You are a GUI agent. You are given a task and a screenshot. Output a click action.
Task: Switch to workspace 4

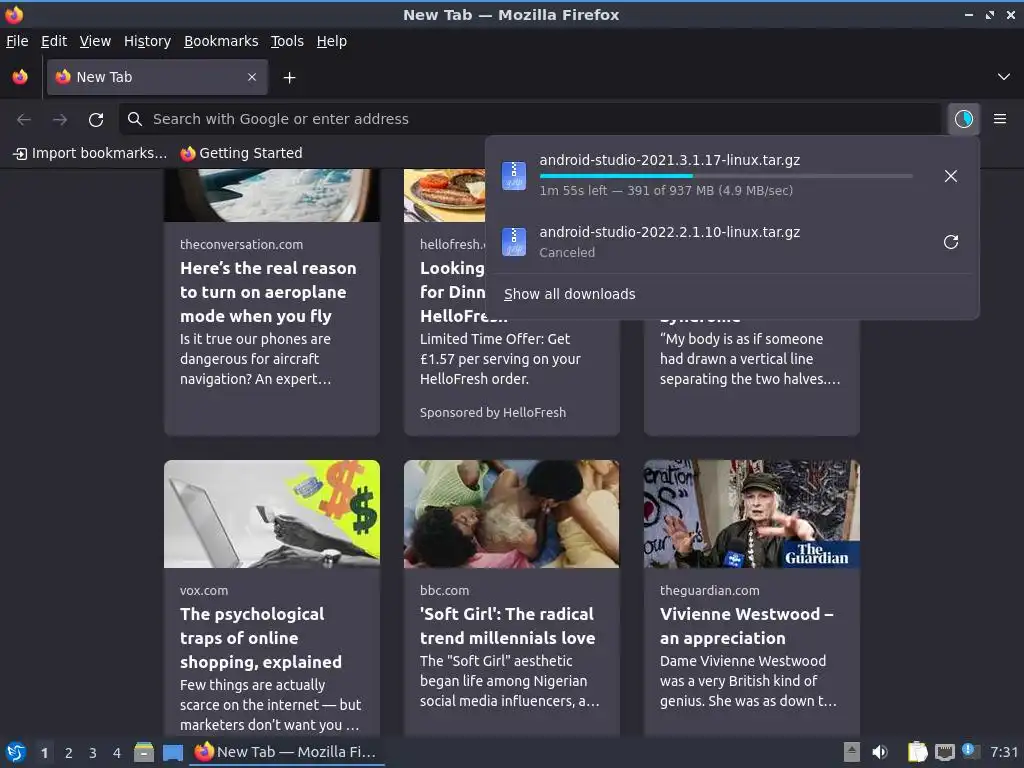[117, 753]
